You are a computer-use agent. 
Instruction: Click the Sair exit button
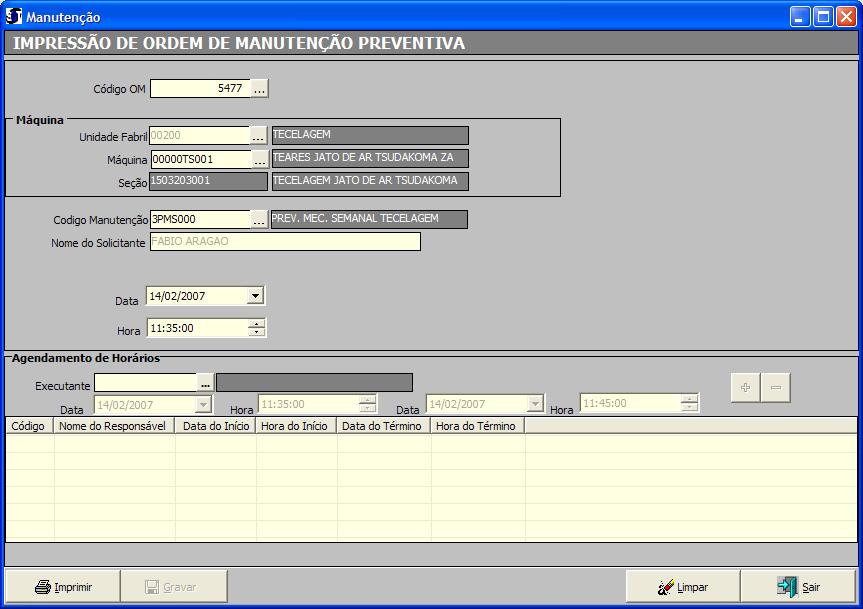point(798,587)
